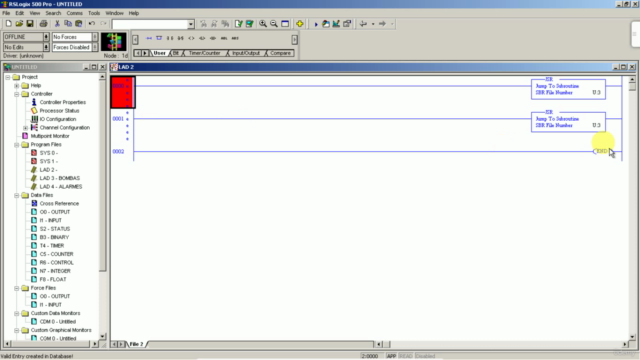Open the Forces Disabled dropdown
The width and height of the screenshot is (640, 360).
tap(95, 47)
